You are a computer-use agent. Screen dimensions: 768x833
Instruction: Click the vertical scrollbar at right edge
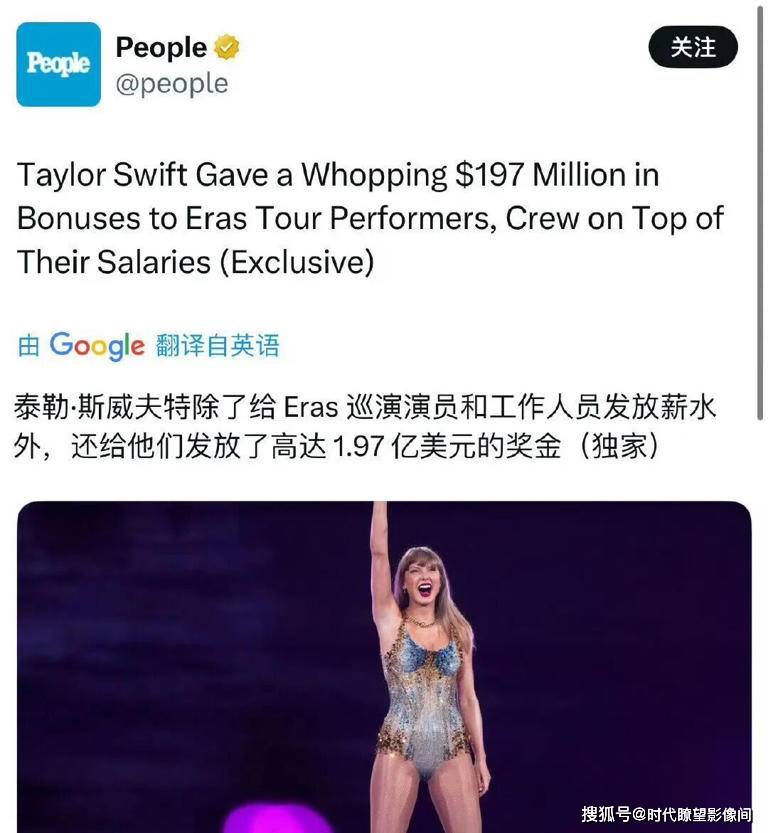click(760, 211)
